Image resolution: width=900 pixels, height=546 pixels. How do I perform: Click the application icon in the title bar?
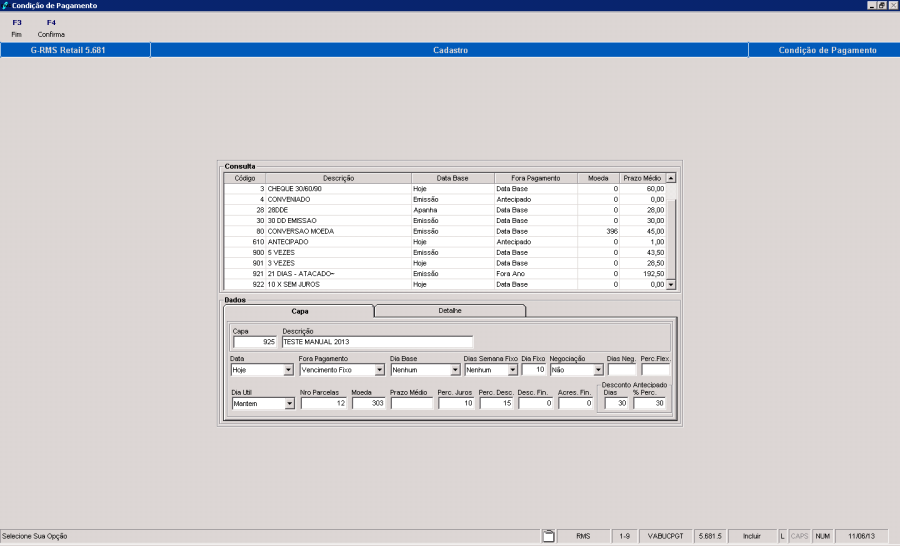click(x=6, y=6)
